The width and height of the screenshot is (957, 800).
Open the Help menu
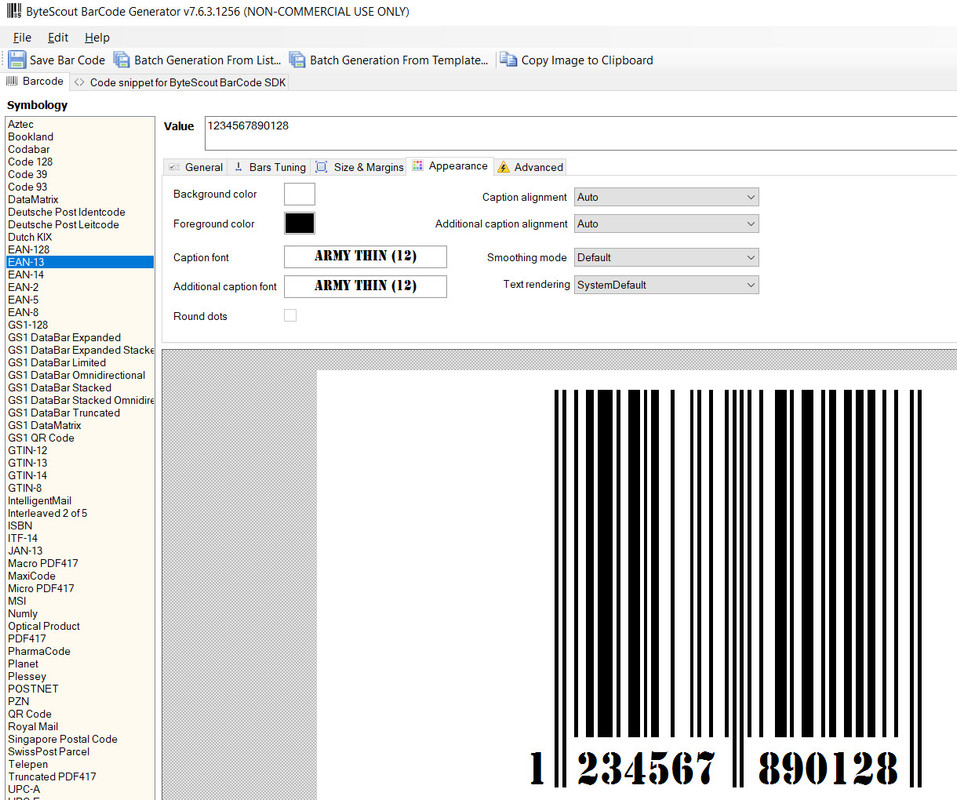[x=97, y=37]
